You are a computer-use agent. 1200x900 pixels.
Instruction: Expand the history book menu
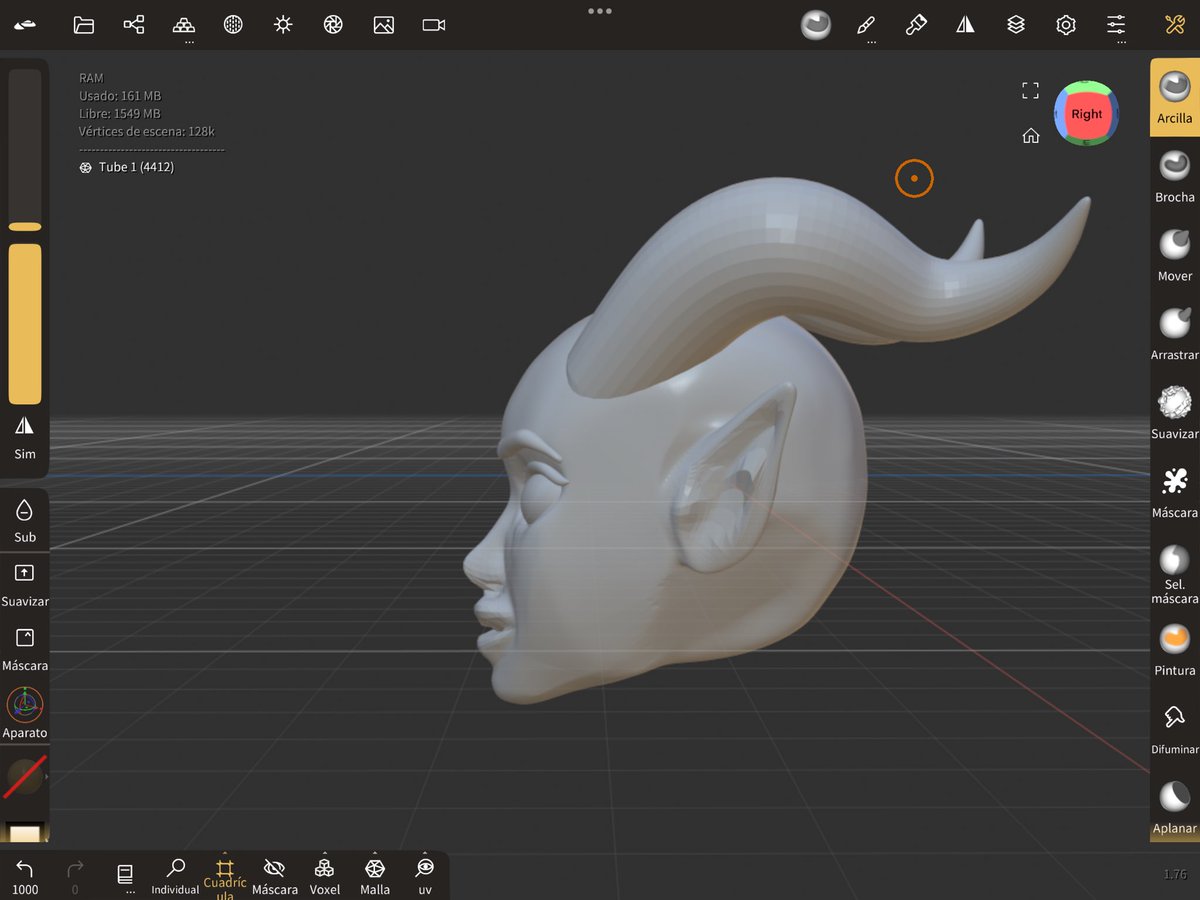[125, 876]
